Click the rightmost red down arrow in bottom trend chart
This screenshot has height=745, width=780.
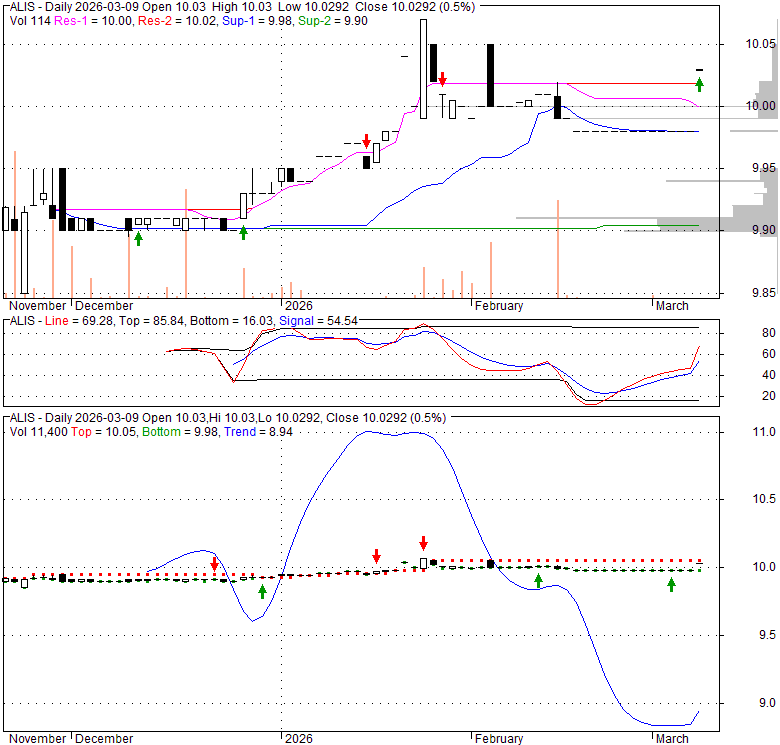pyautogui.click(x=423, y=543)
